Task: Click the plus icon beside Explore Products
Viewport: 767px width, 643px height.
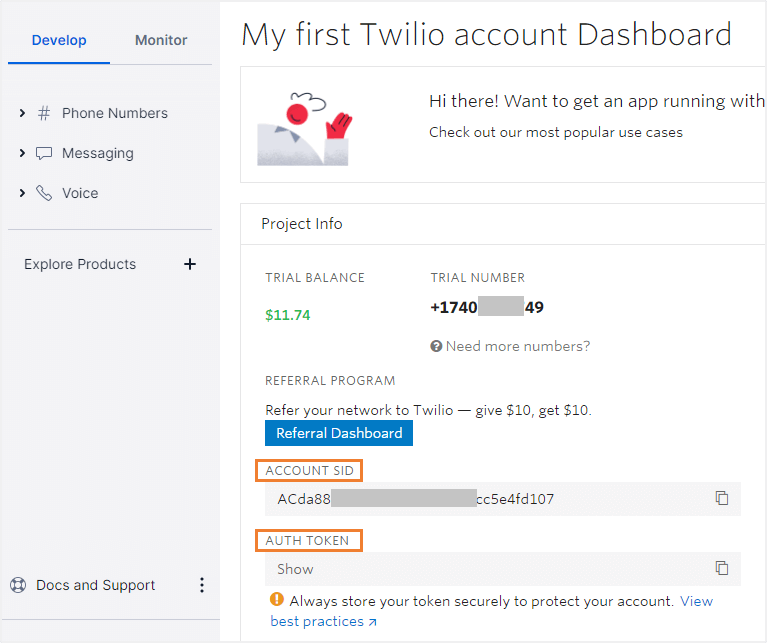Action: coord(190,264)
